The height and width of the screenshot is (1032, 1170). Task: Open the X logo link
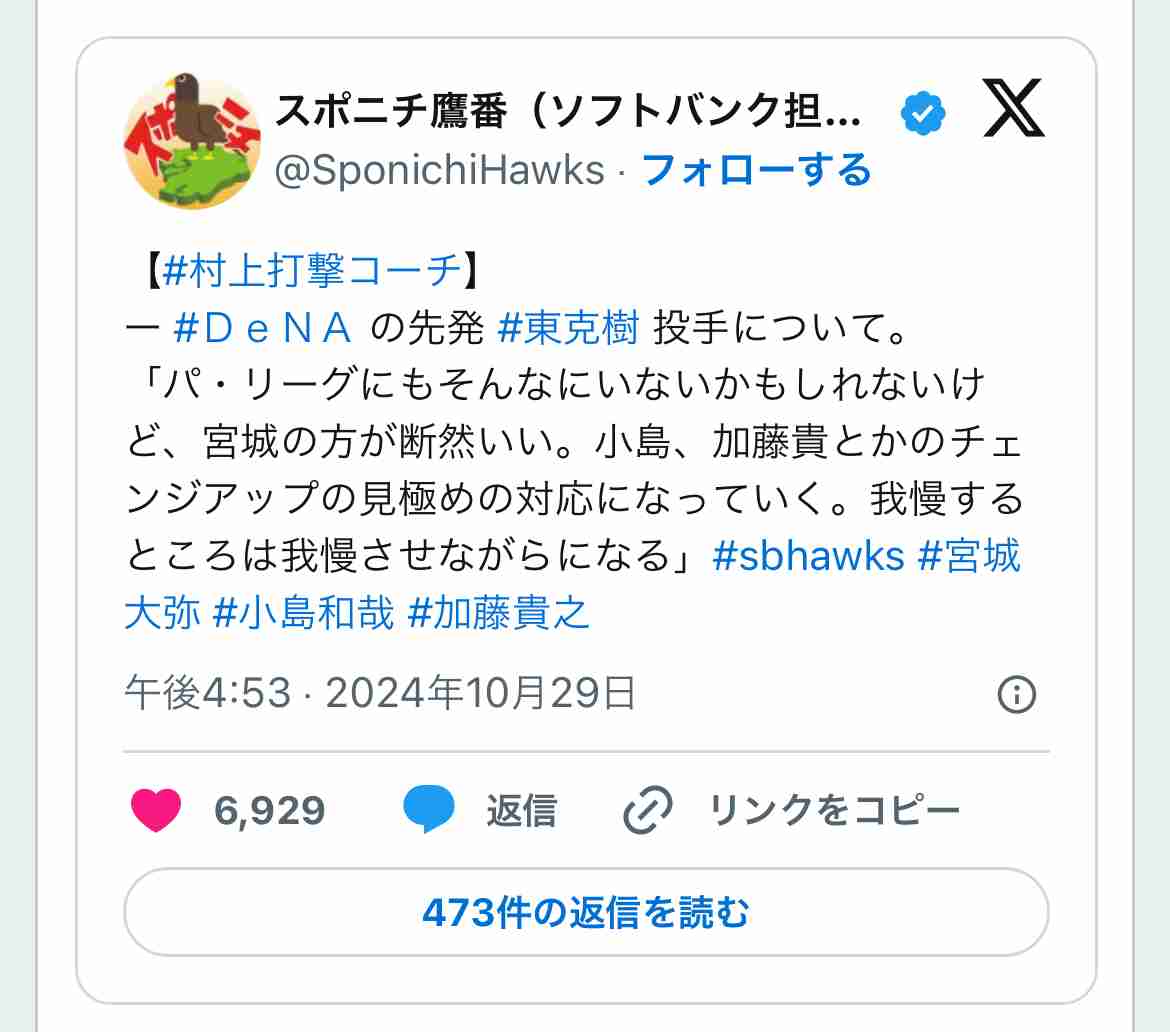[1013, 109]
